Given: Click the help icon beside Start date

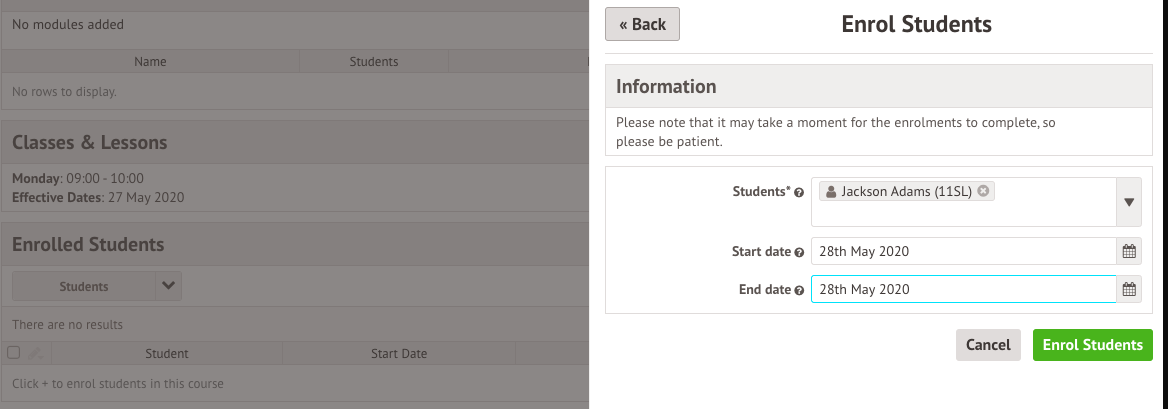Looking at the screenshot, I should click(x=799, y=252).
